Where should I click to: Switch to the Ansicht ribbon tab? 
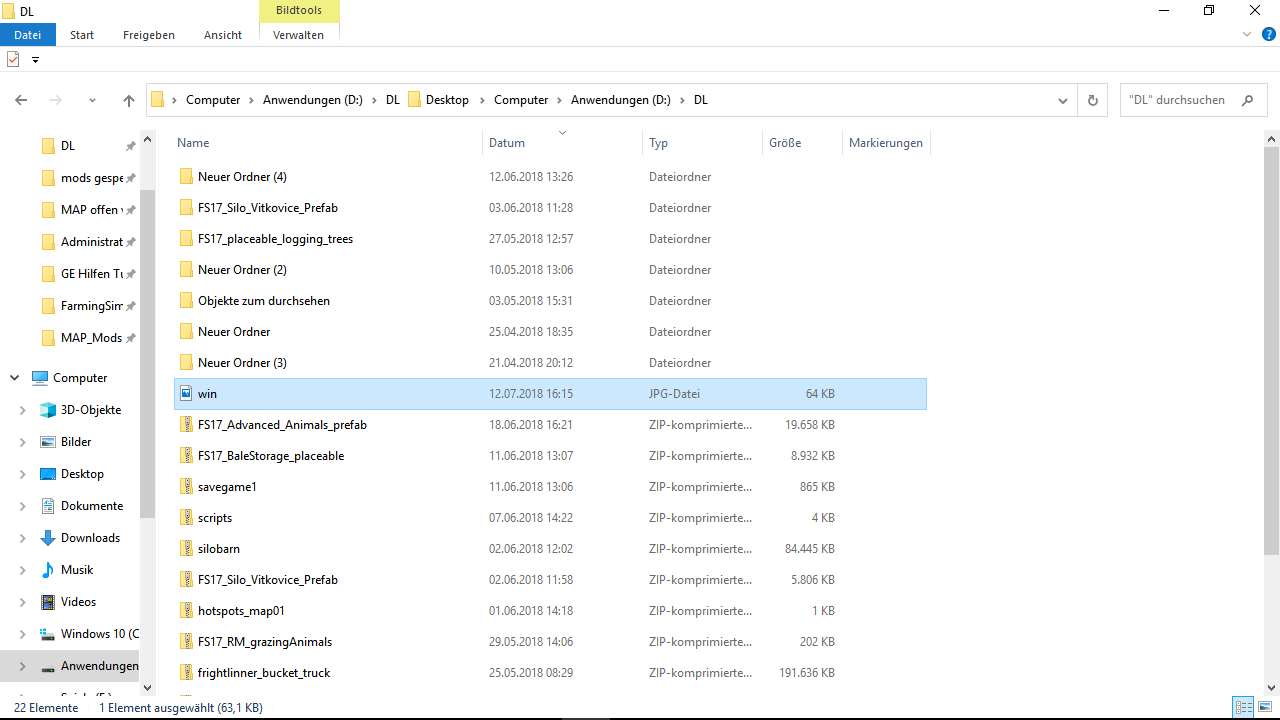pos(223,34)
